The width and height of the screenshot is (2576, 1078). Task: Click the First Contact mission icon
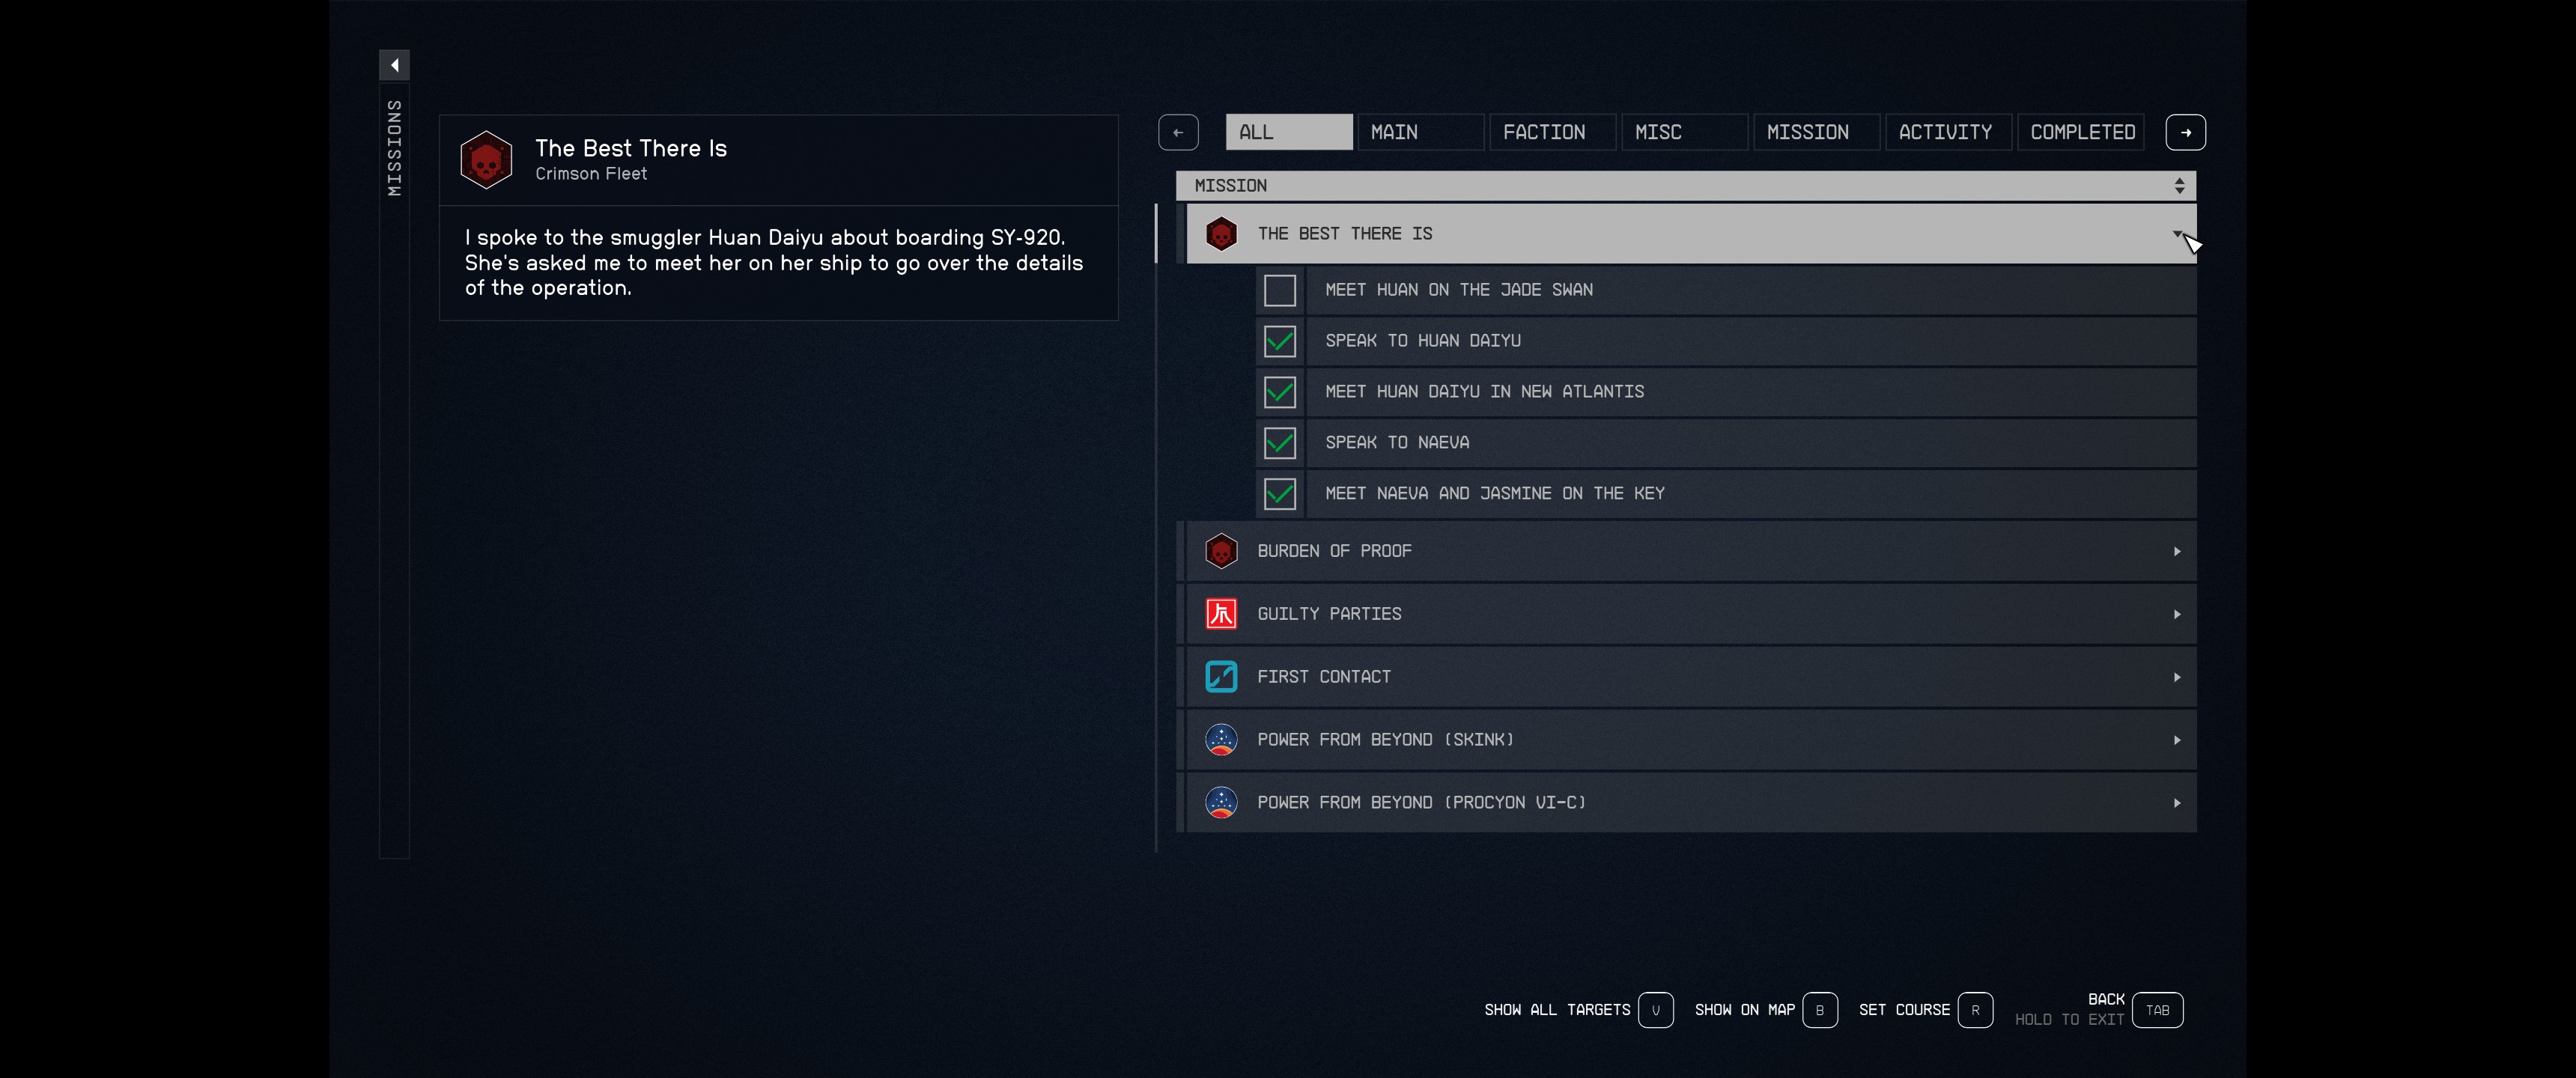coord(1221,677)
